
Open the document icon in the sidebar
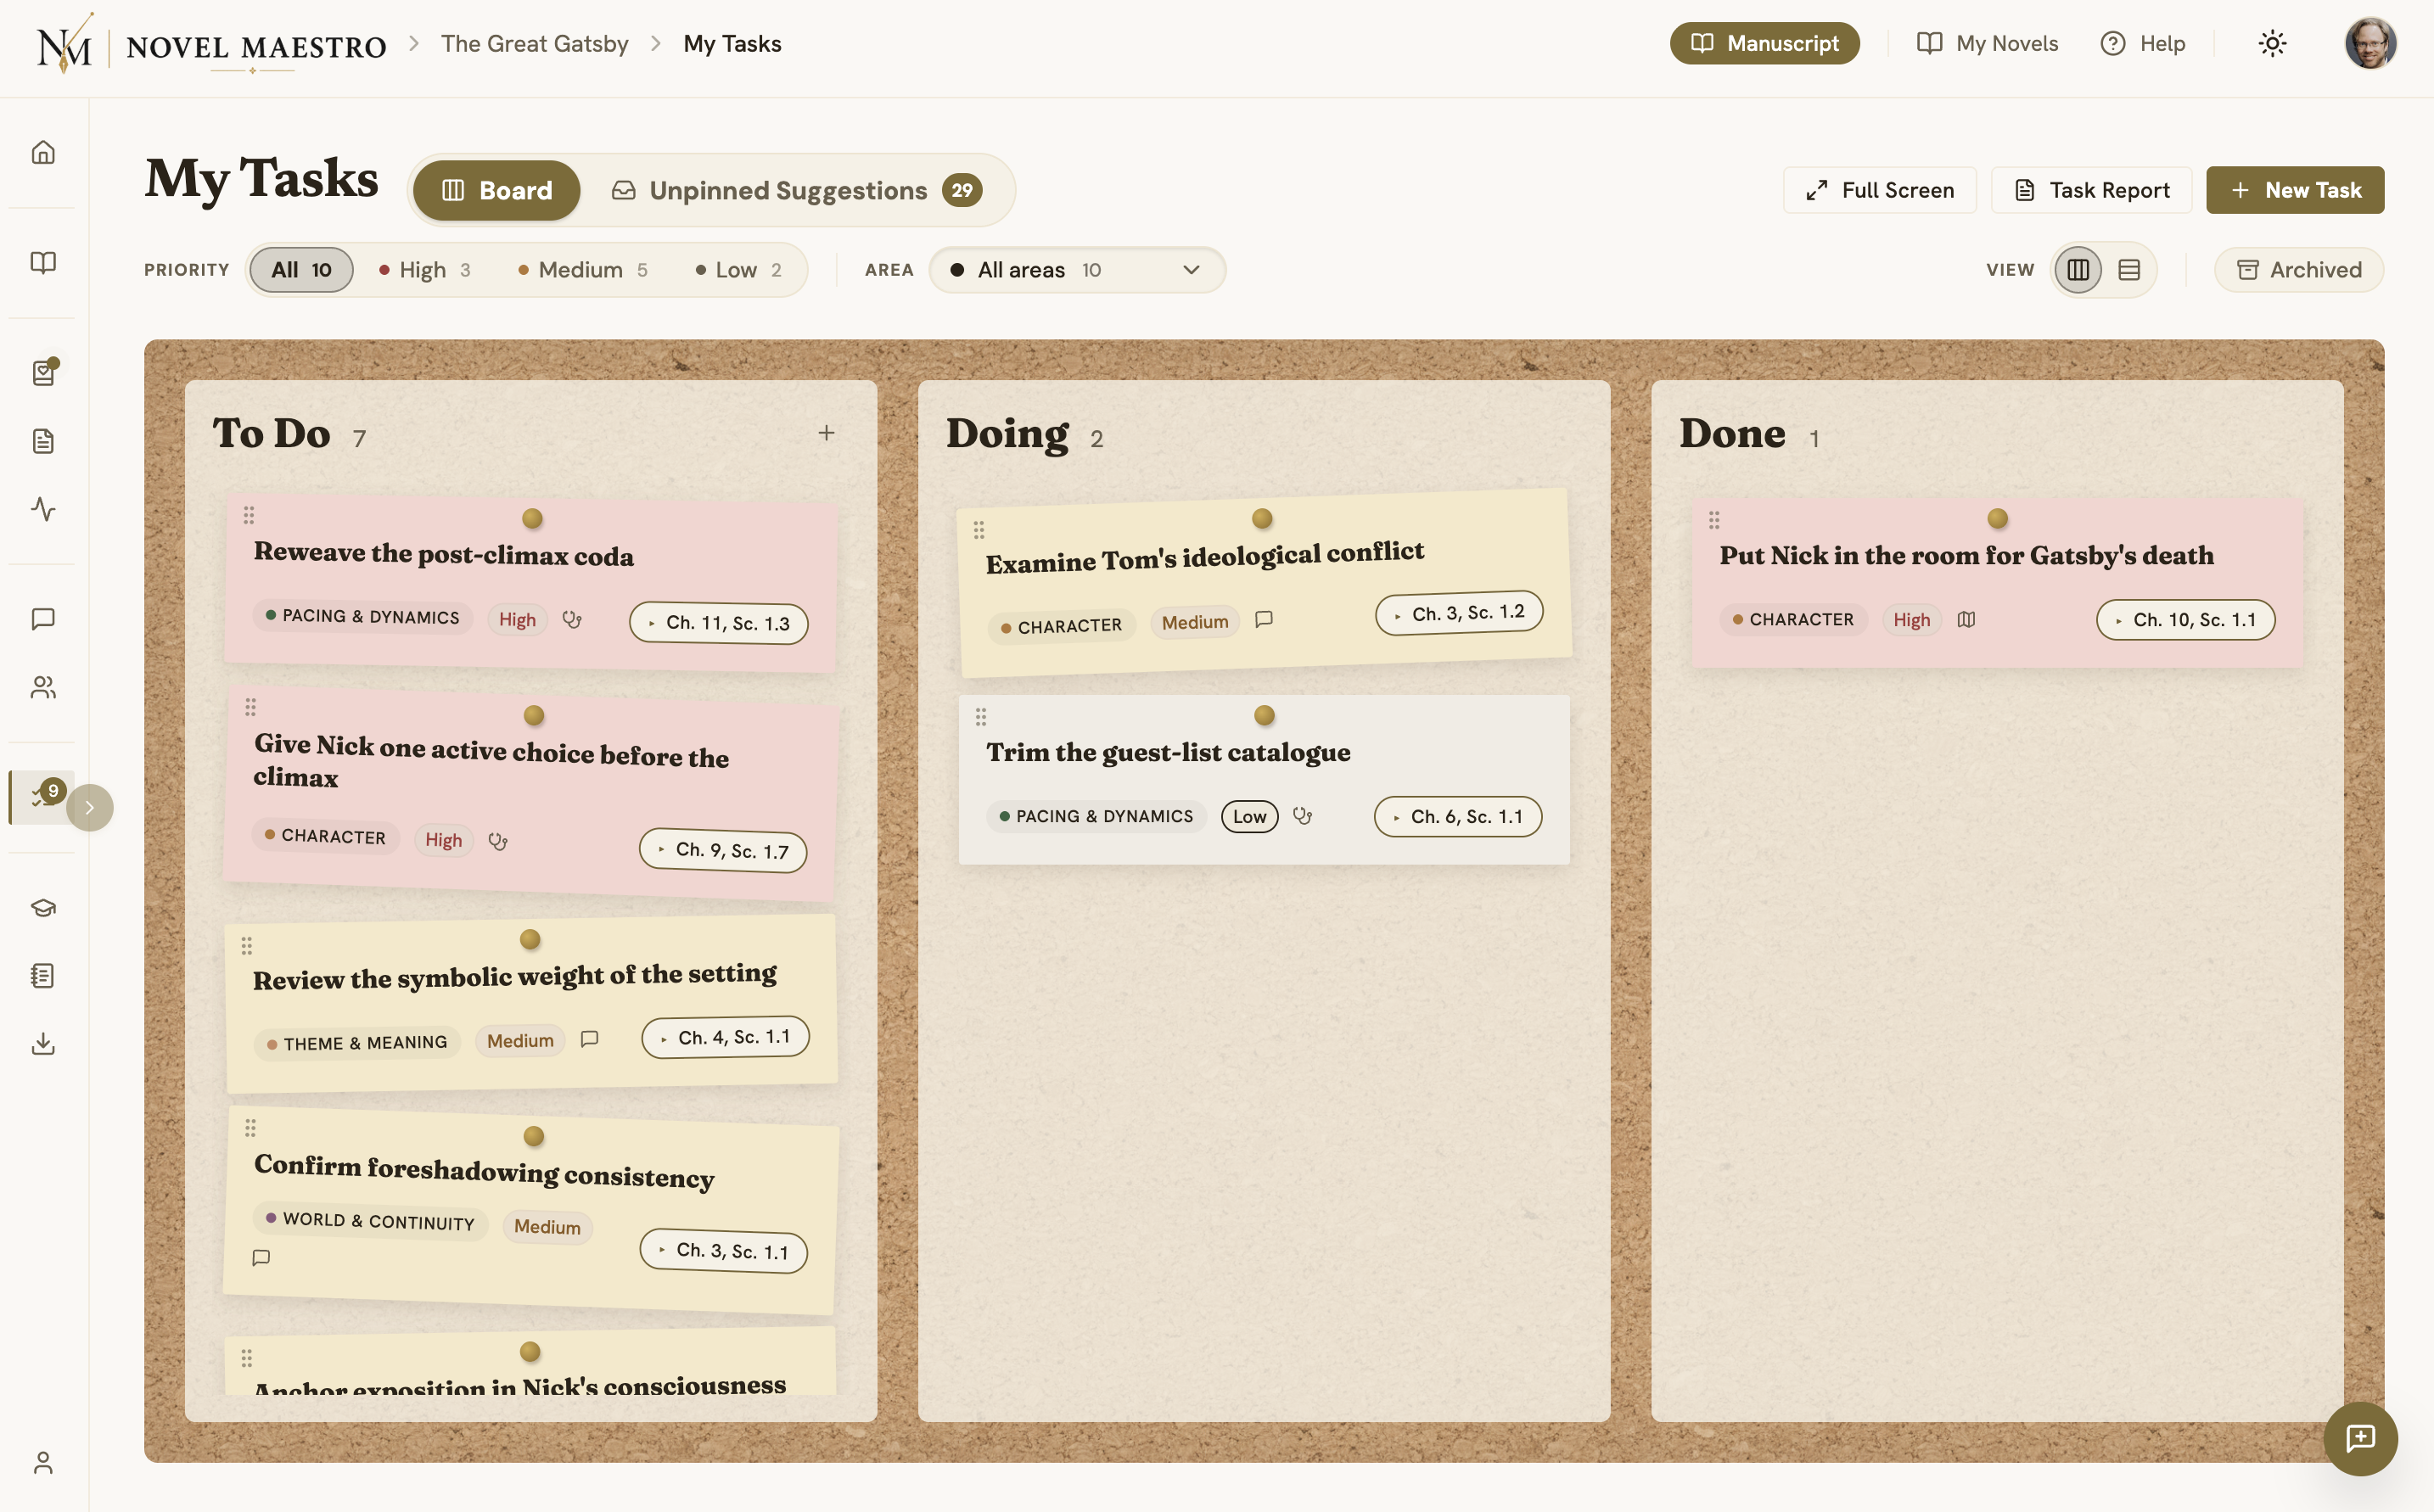pyautogui.click(x=43, y=441)
